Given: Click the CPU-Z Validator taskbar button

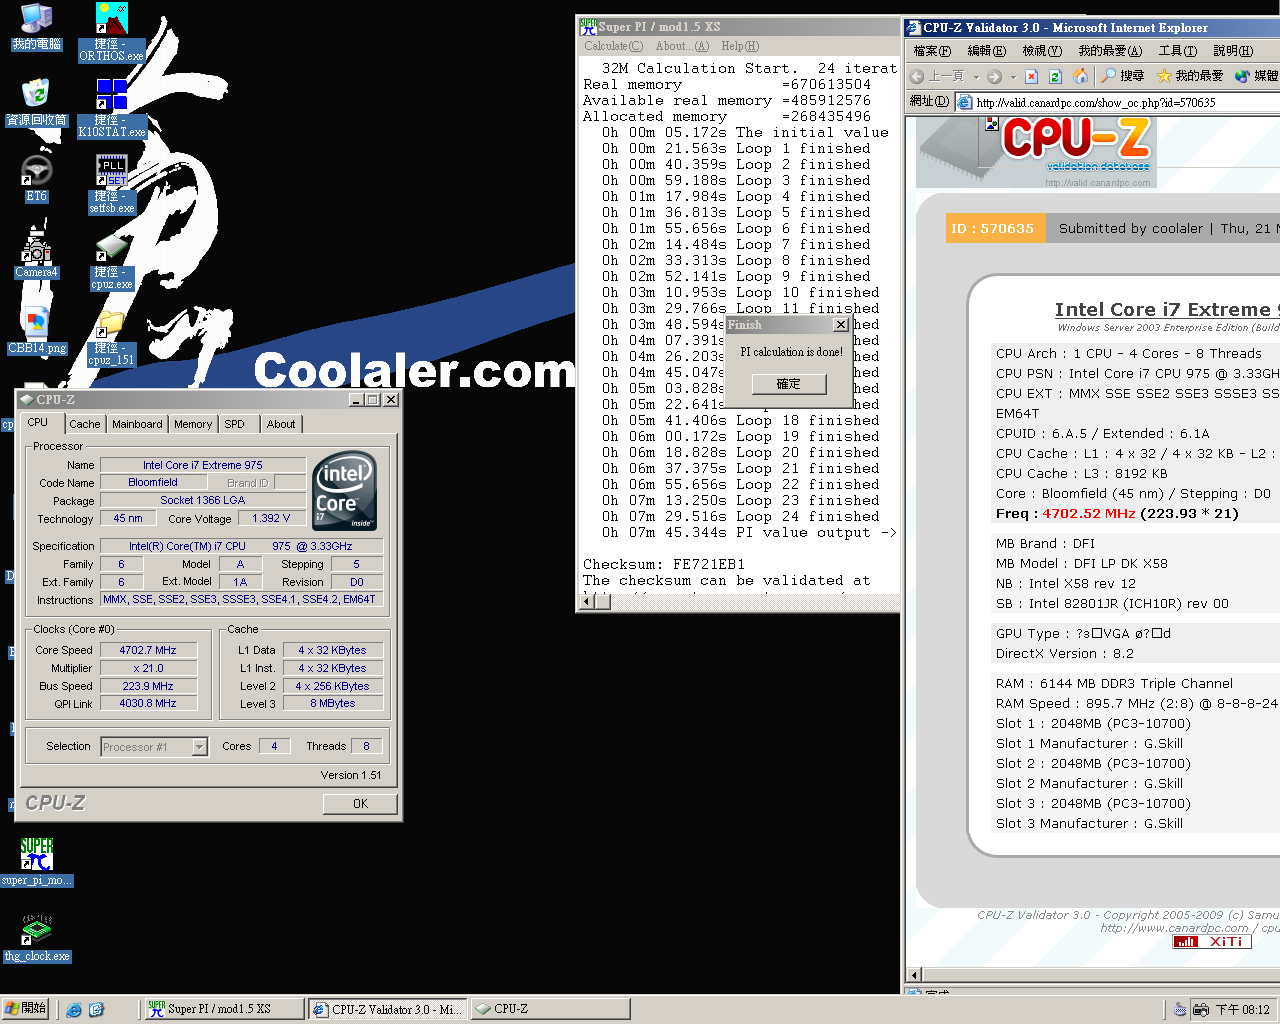Looking at the screenshot, I should (387, 1009).
